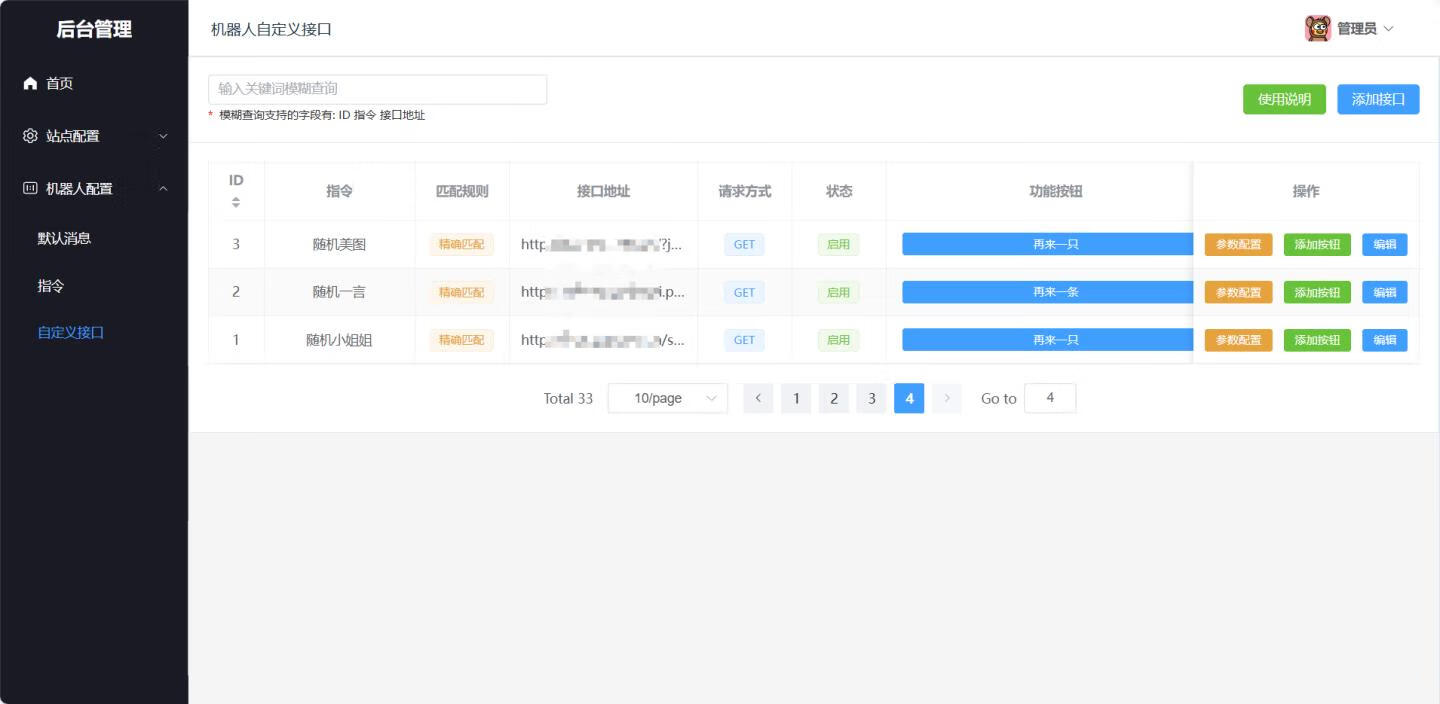Open the 默认消息 menu item
The width and height of the screenshot is (1440, 704).
[65, 238]
